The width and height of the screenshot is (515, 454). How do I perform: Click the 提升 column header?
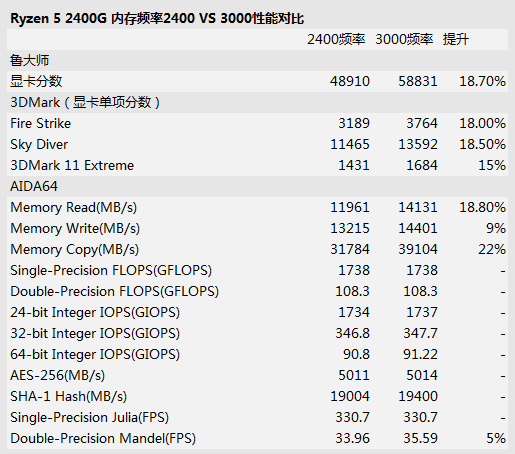(x=456, y=39)
